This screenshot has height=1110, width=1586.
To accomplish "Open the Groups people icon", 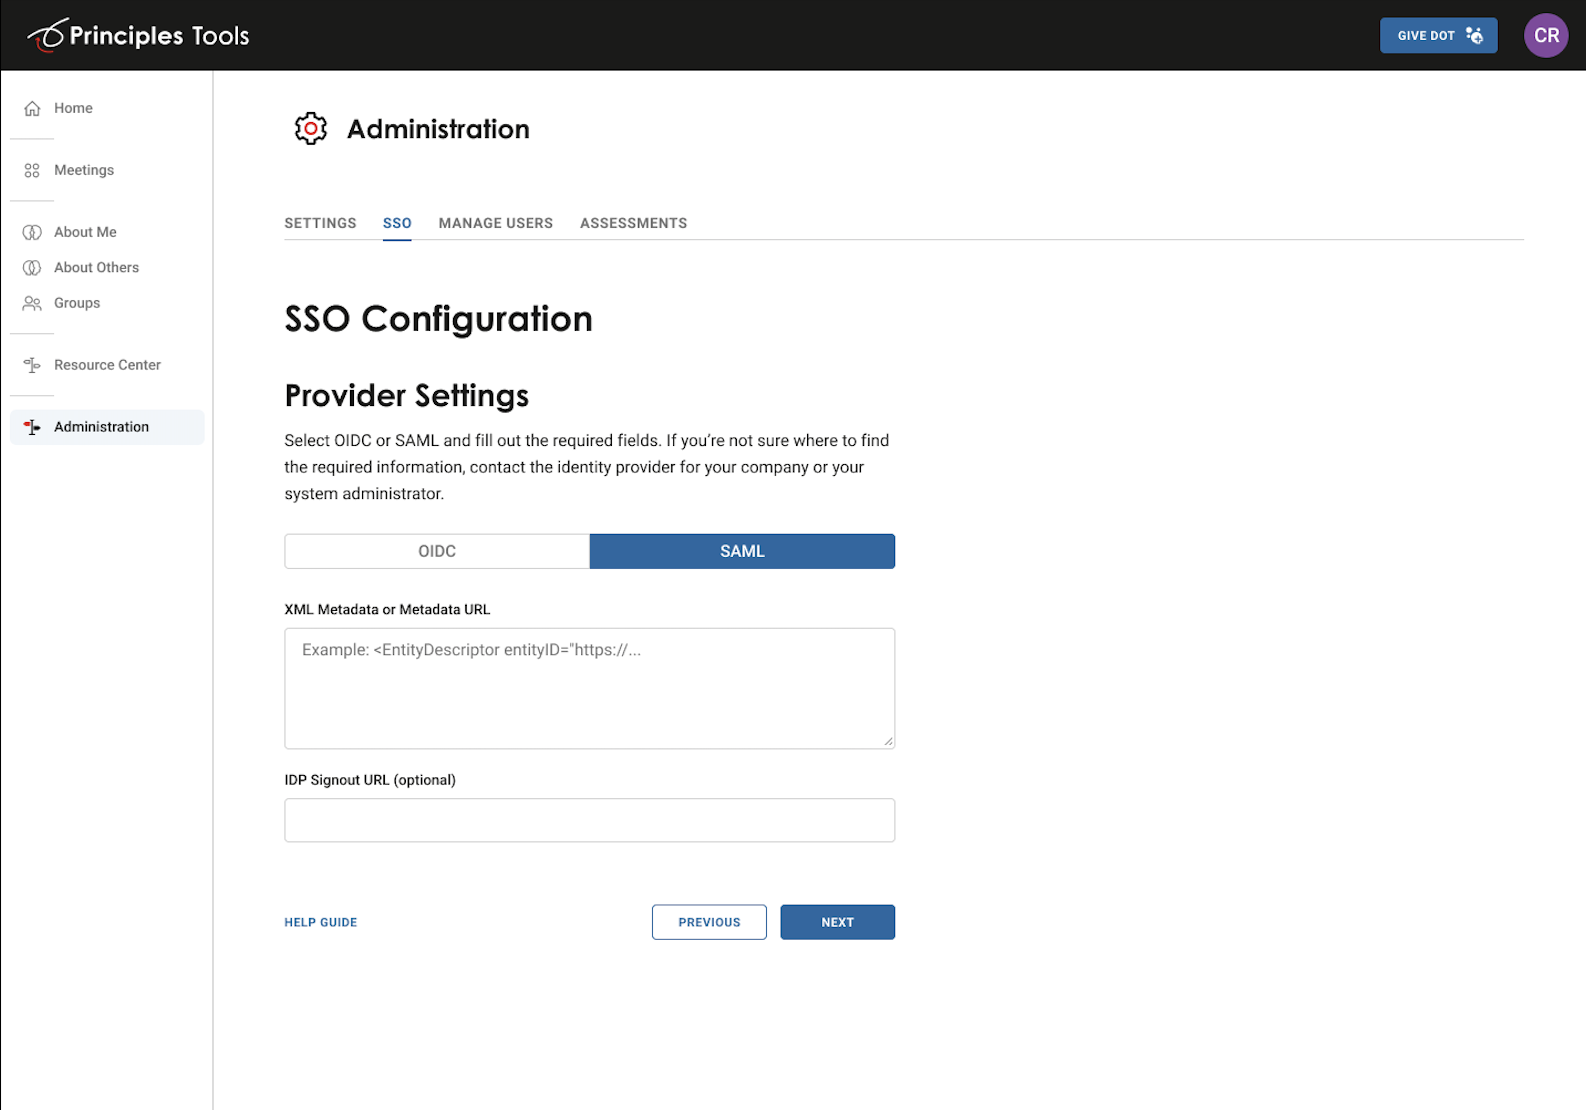I will [x=32, y=303].
